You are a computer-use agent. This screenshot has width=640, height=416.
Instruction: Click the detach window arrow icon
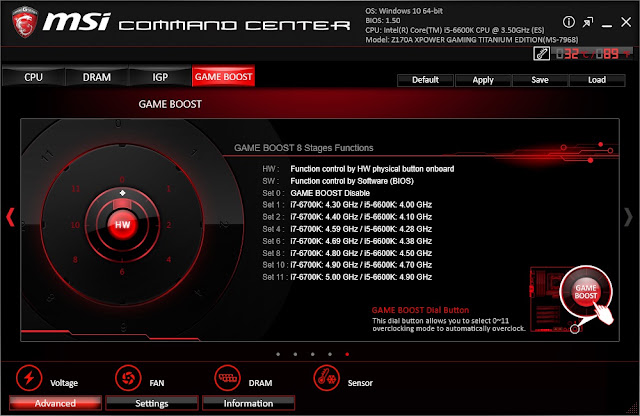pyautogui.click(x=588, y=22)
